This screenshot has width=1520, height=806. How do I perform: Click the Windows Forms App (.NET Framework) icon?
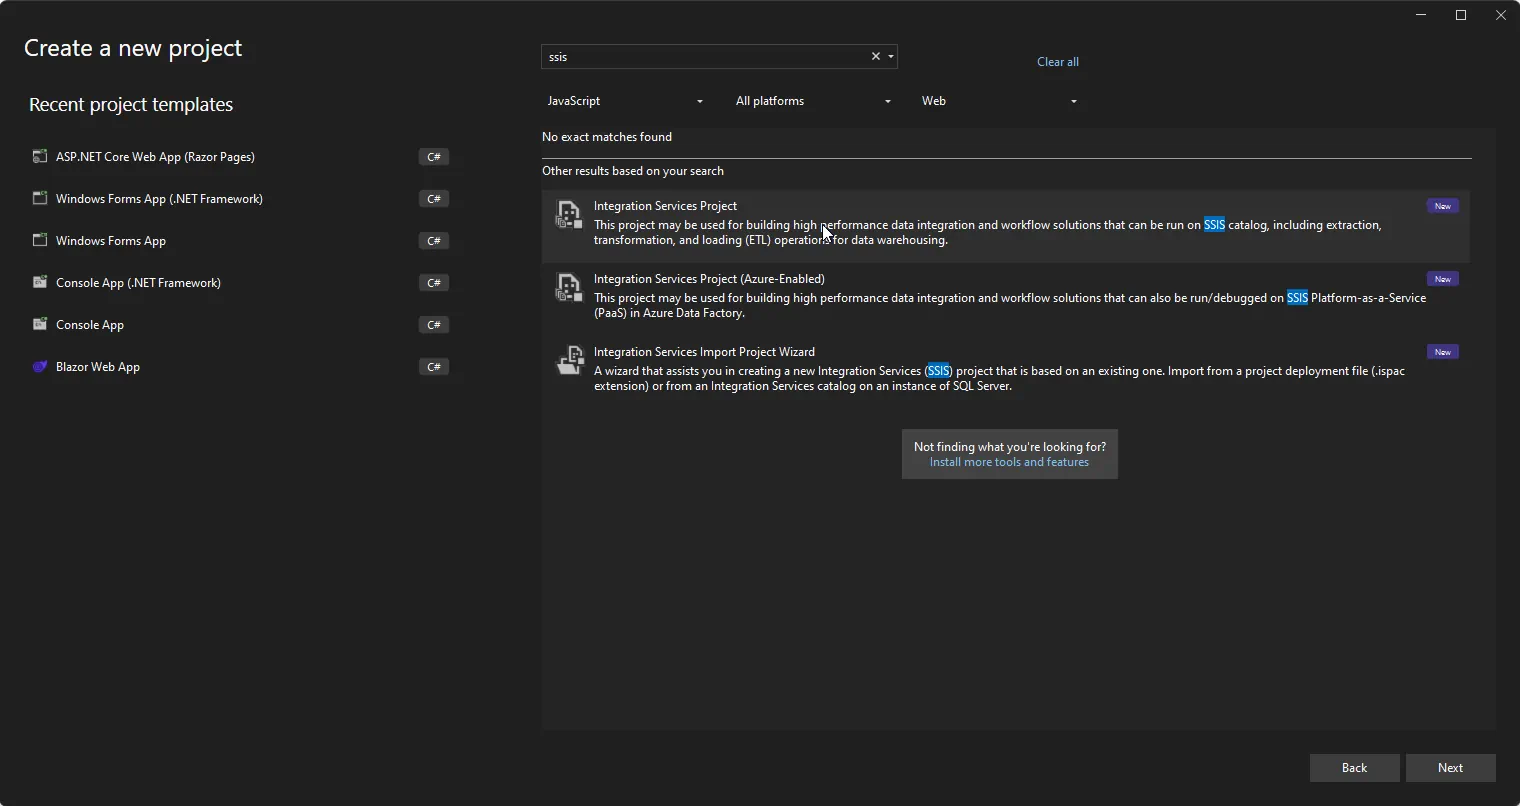[x=40, y=199]
